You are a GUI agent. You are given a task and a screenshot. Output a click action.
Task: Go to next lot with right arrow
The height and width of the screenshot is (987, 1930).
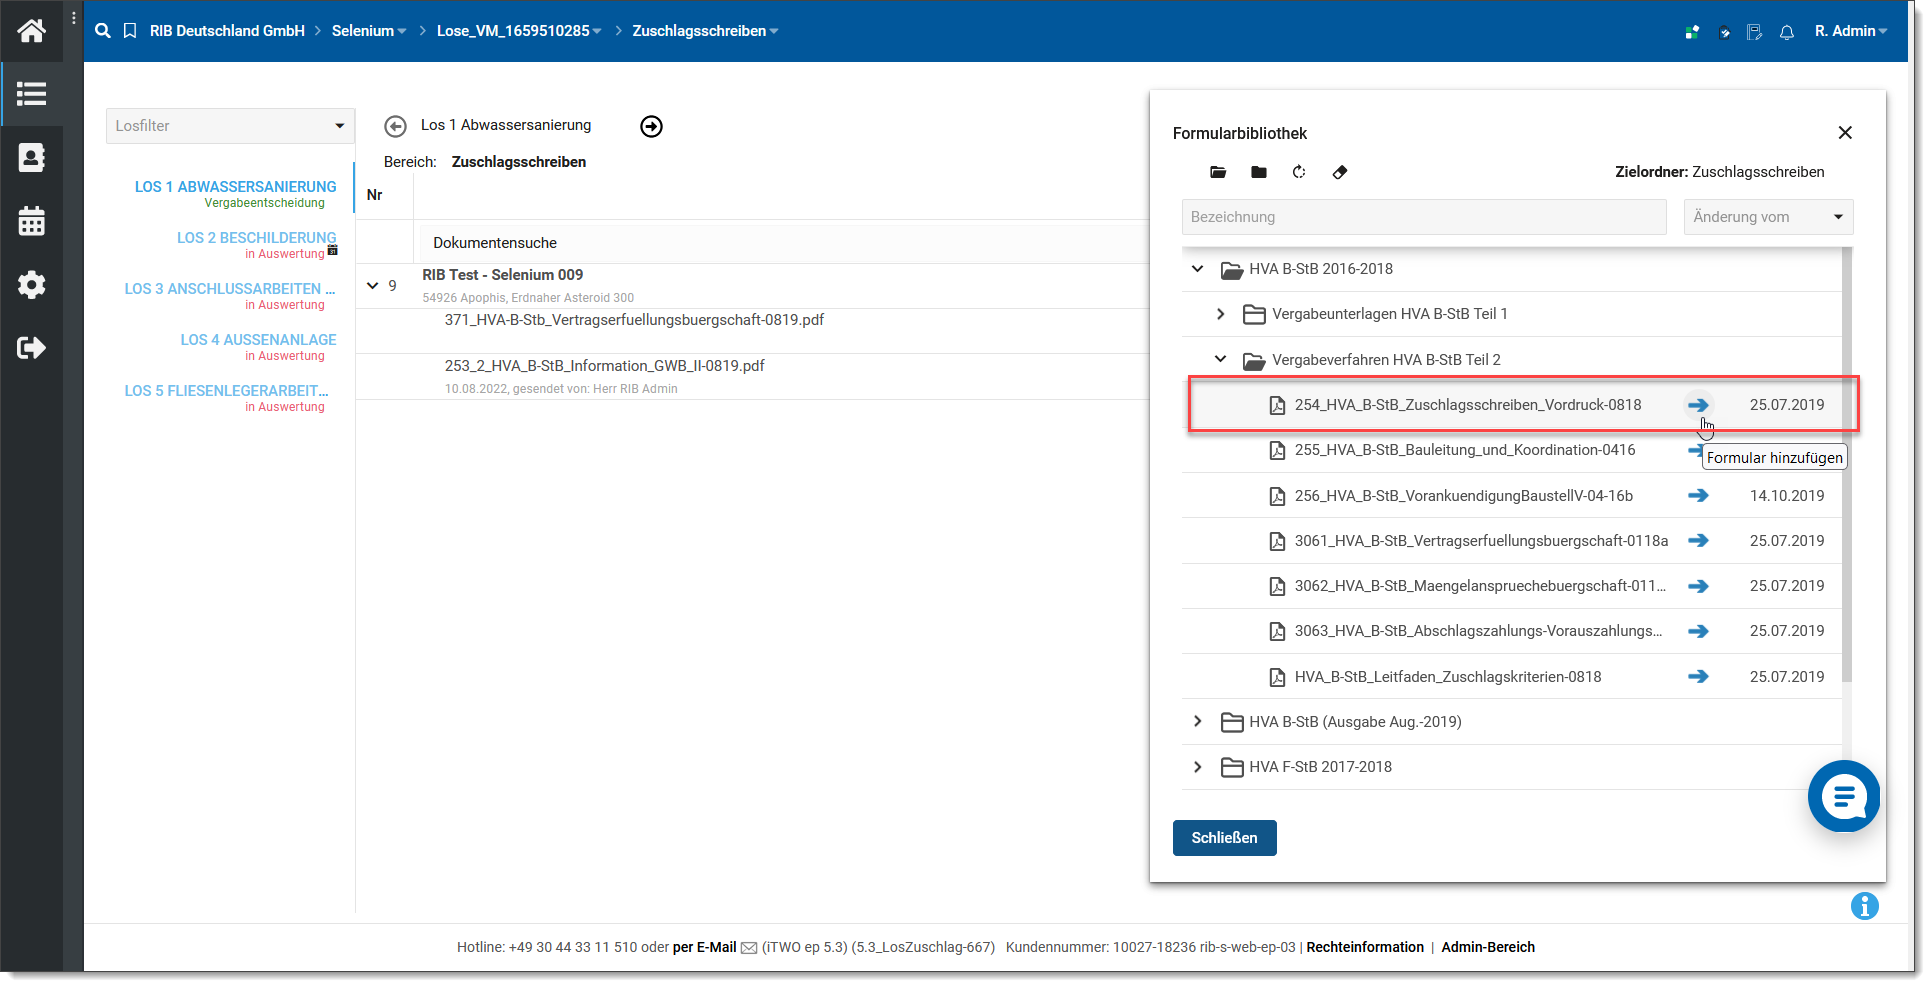[x=651, y=126]
